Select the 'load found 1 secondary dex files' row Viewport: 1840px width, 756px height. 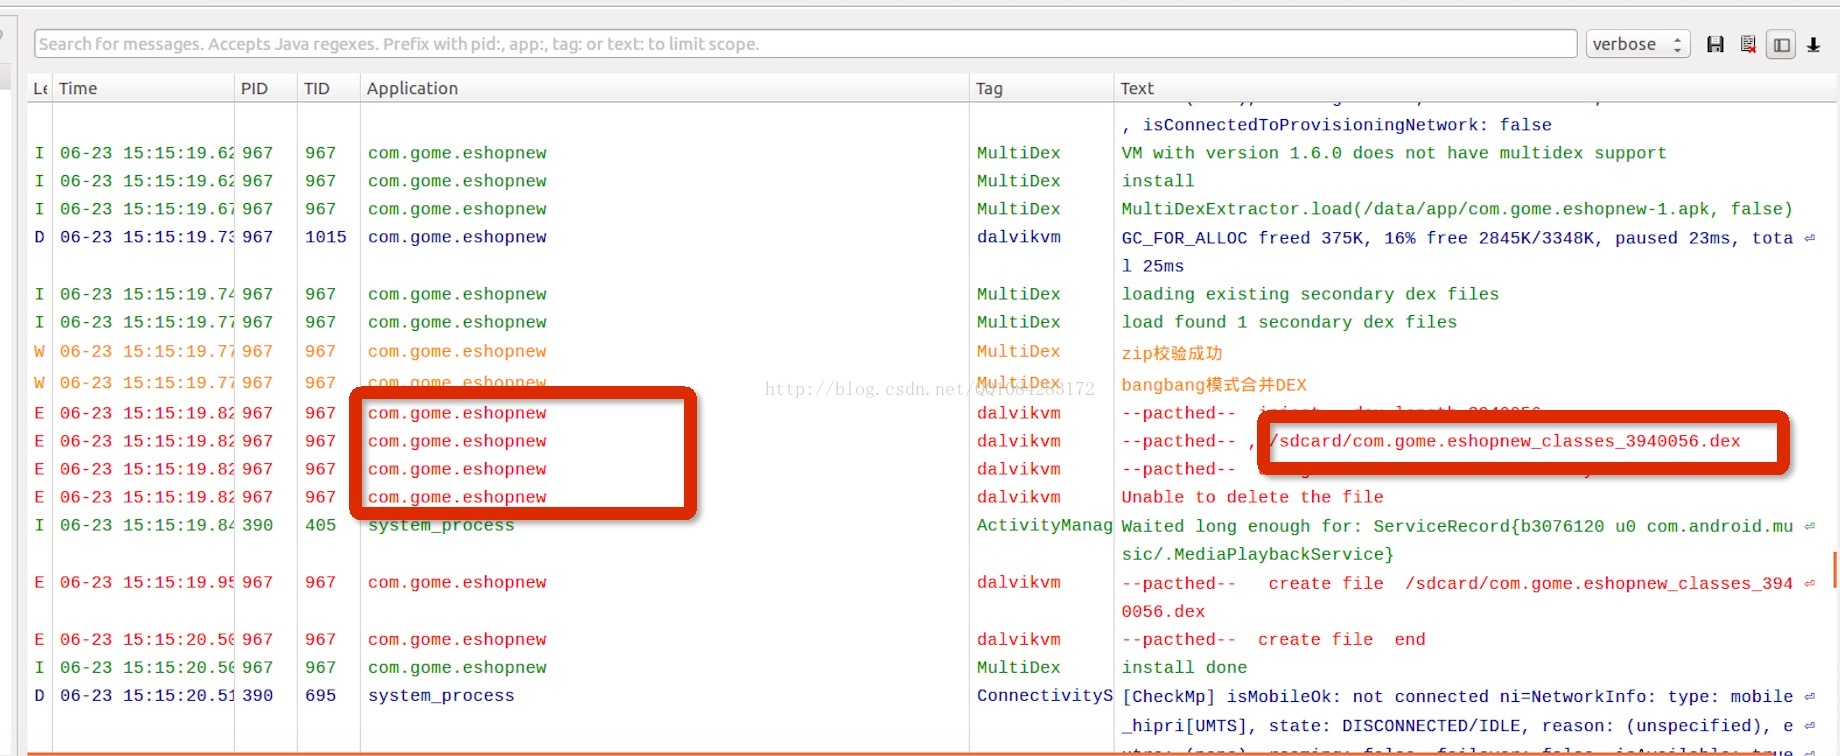[930, 322]
